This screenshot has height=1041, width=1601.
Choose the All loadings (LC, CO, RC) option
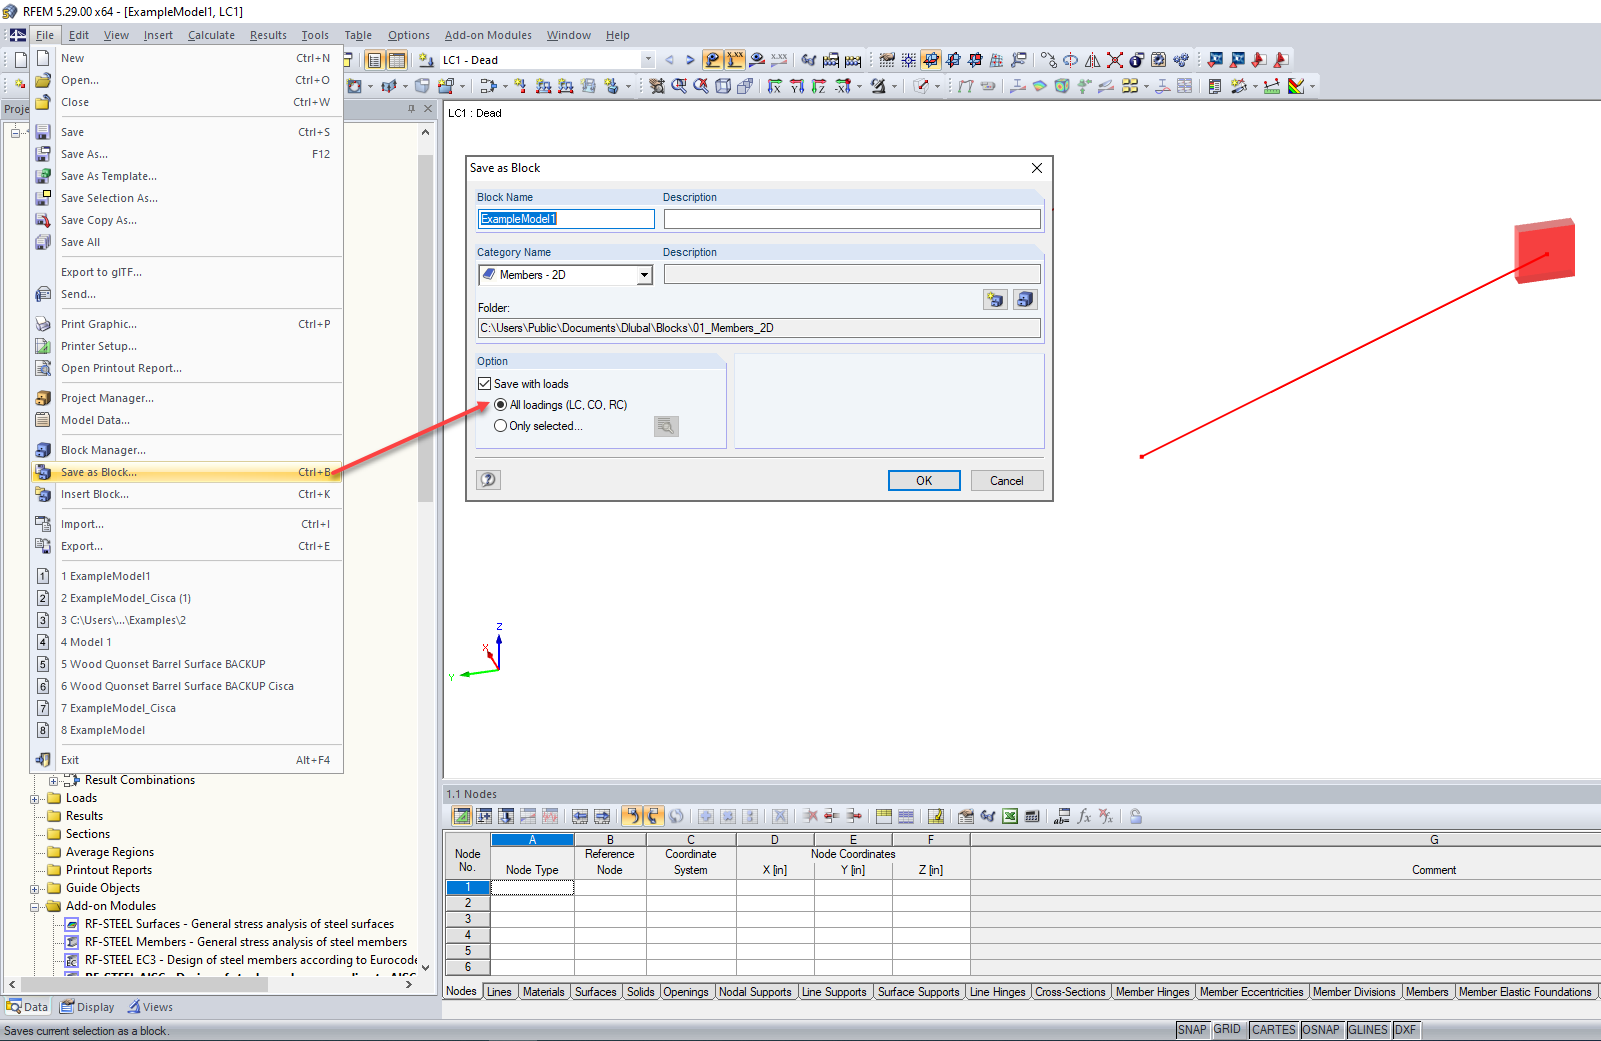[x=500, y=404]
